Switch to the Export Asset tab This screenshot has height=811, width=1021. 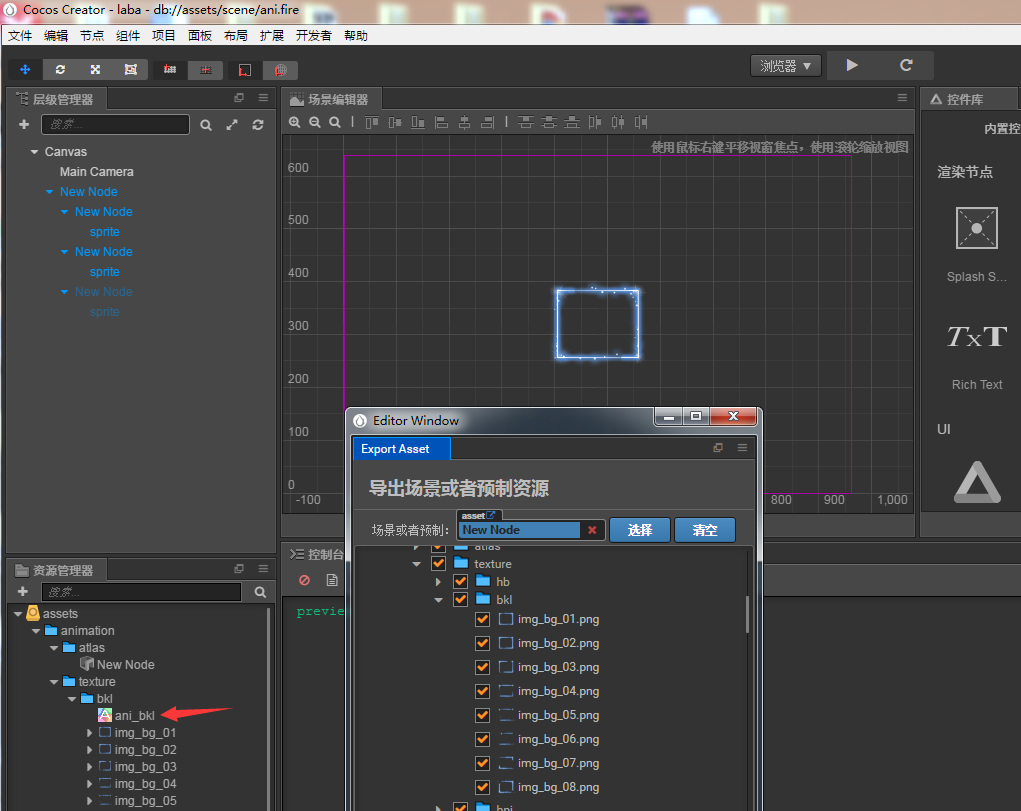(x=395, y=449)
